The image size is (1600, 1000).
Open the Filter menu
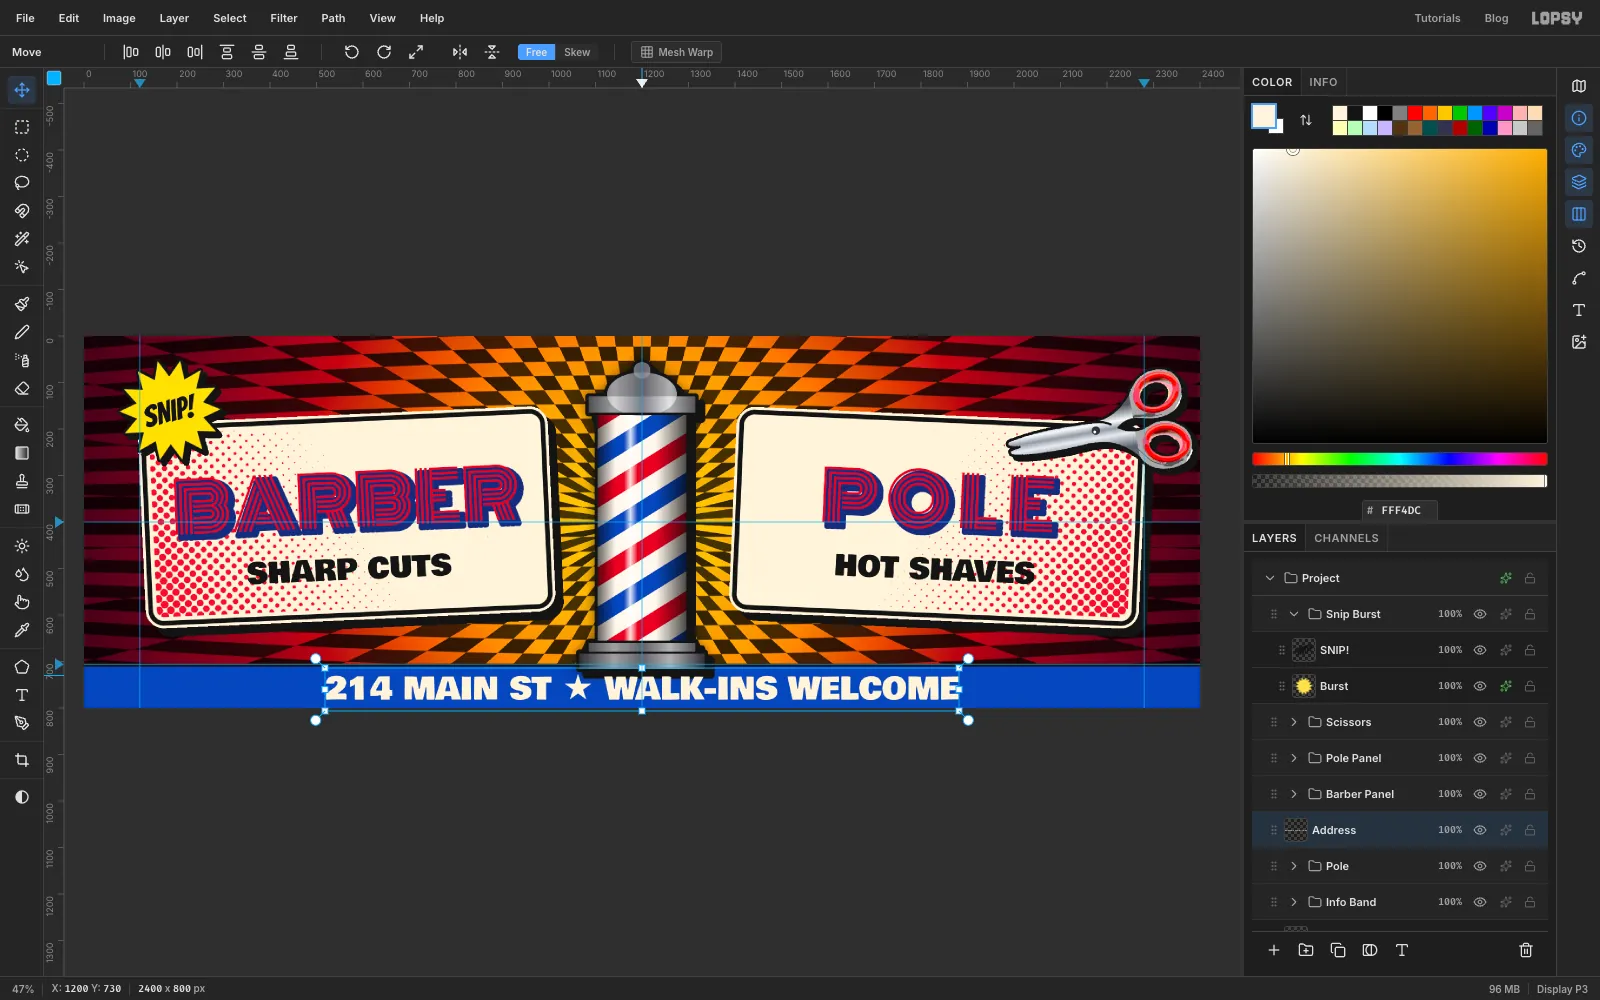point(284,18)
